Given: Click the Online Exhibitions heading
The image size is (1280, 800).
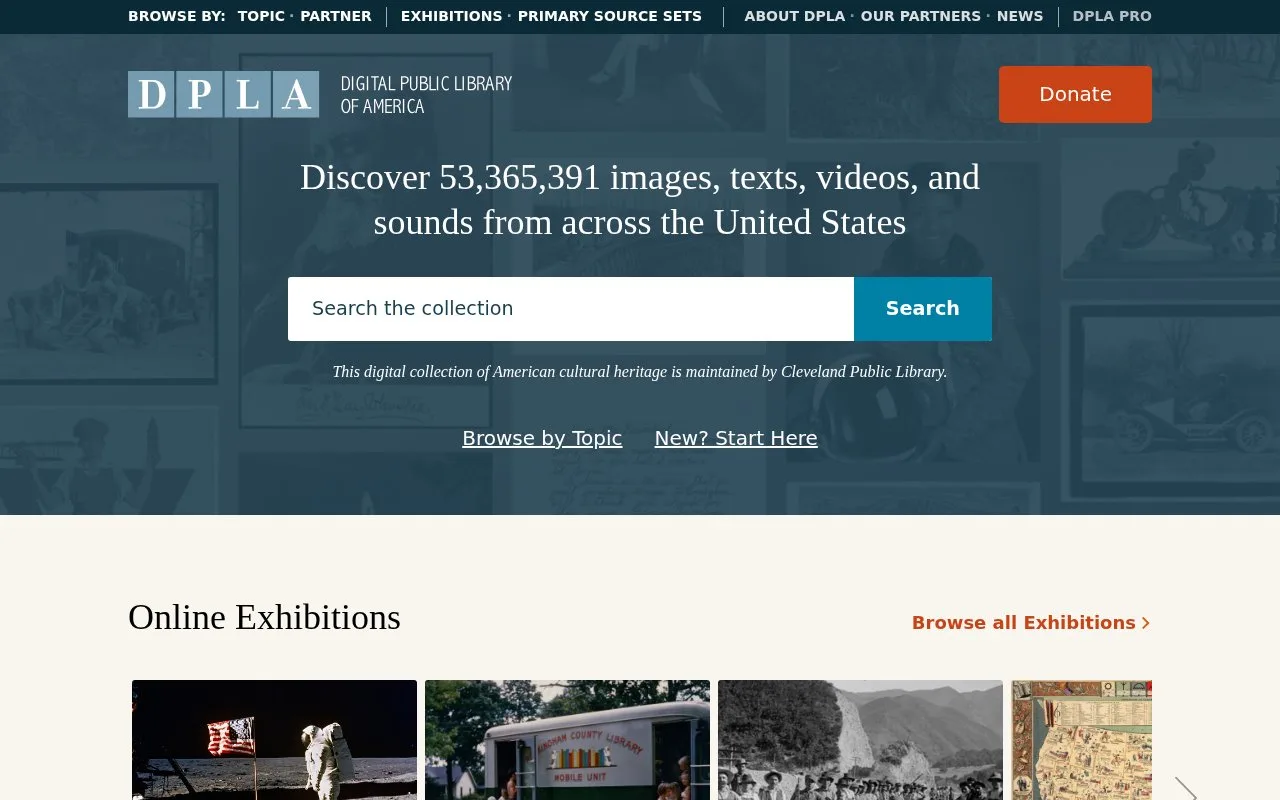Looking at the screenshot, I should (x=264, y=617).
